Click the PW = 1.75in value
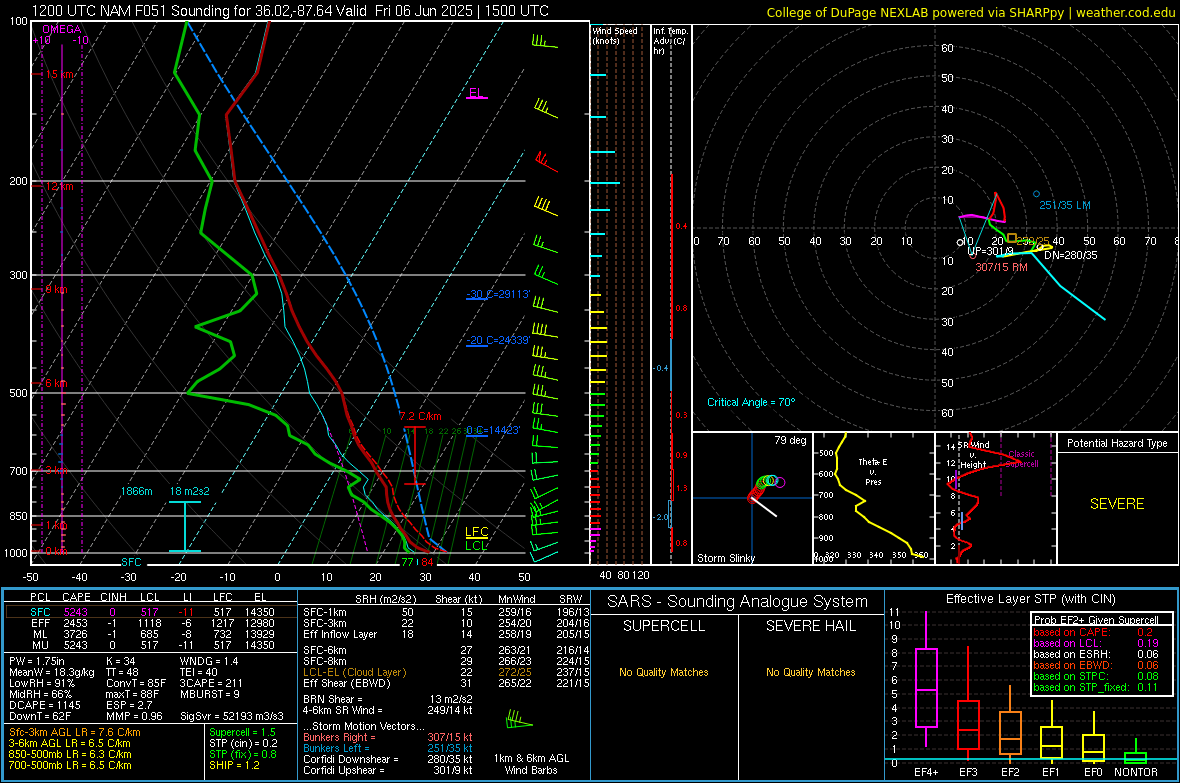Image resolution: width=1180 pixels, height=783 pixels. tap(37, 661)
